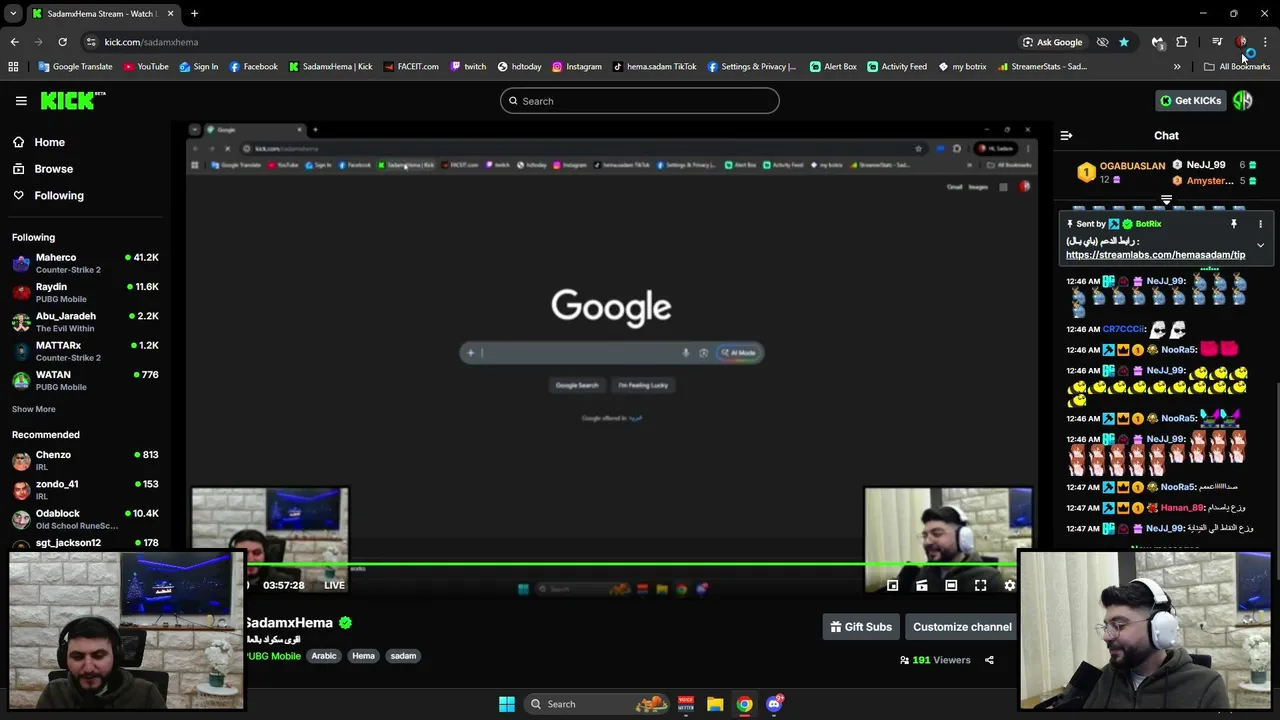Reload the page
The width and height of the screenshot is (1280, 720).
(x=62, y=42)
